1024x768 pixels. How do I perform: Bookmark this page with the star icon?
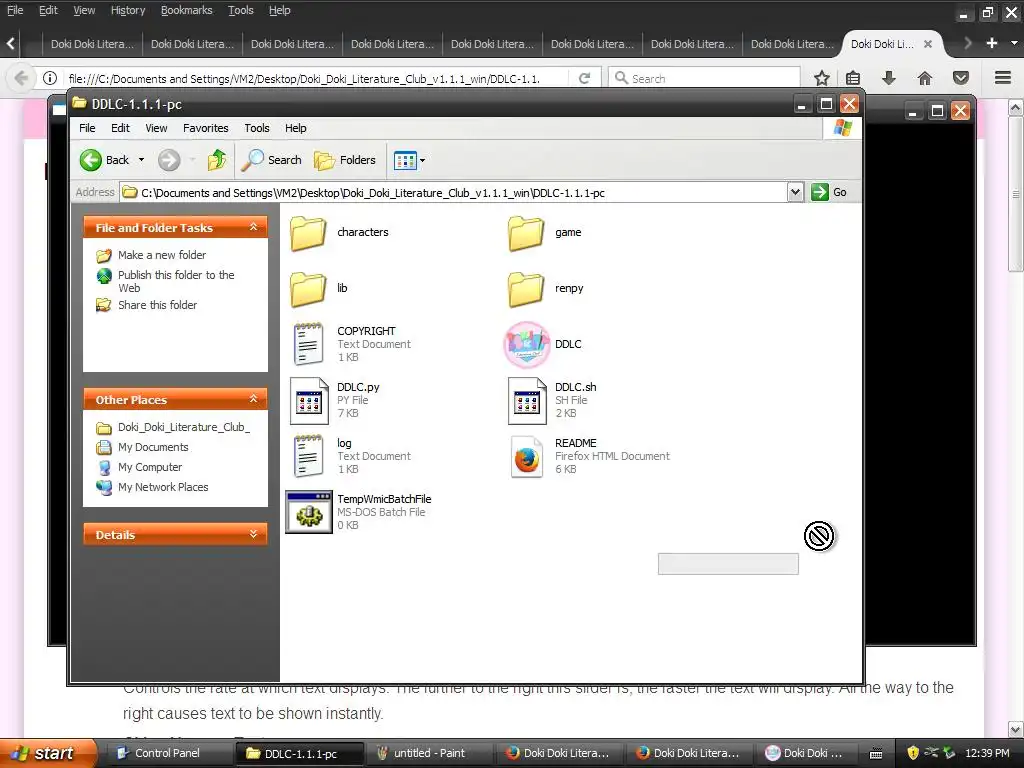[x=822, y=78]
